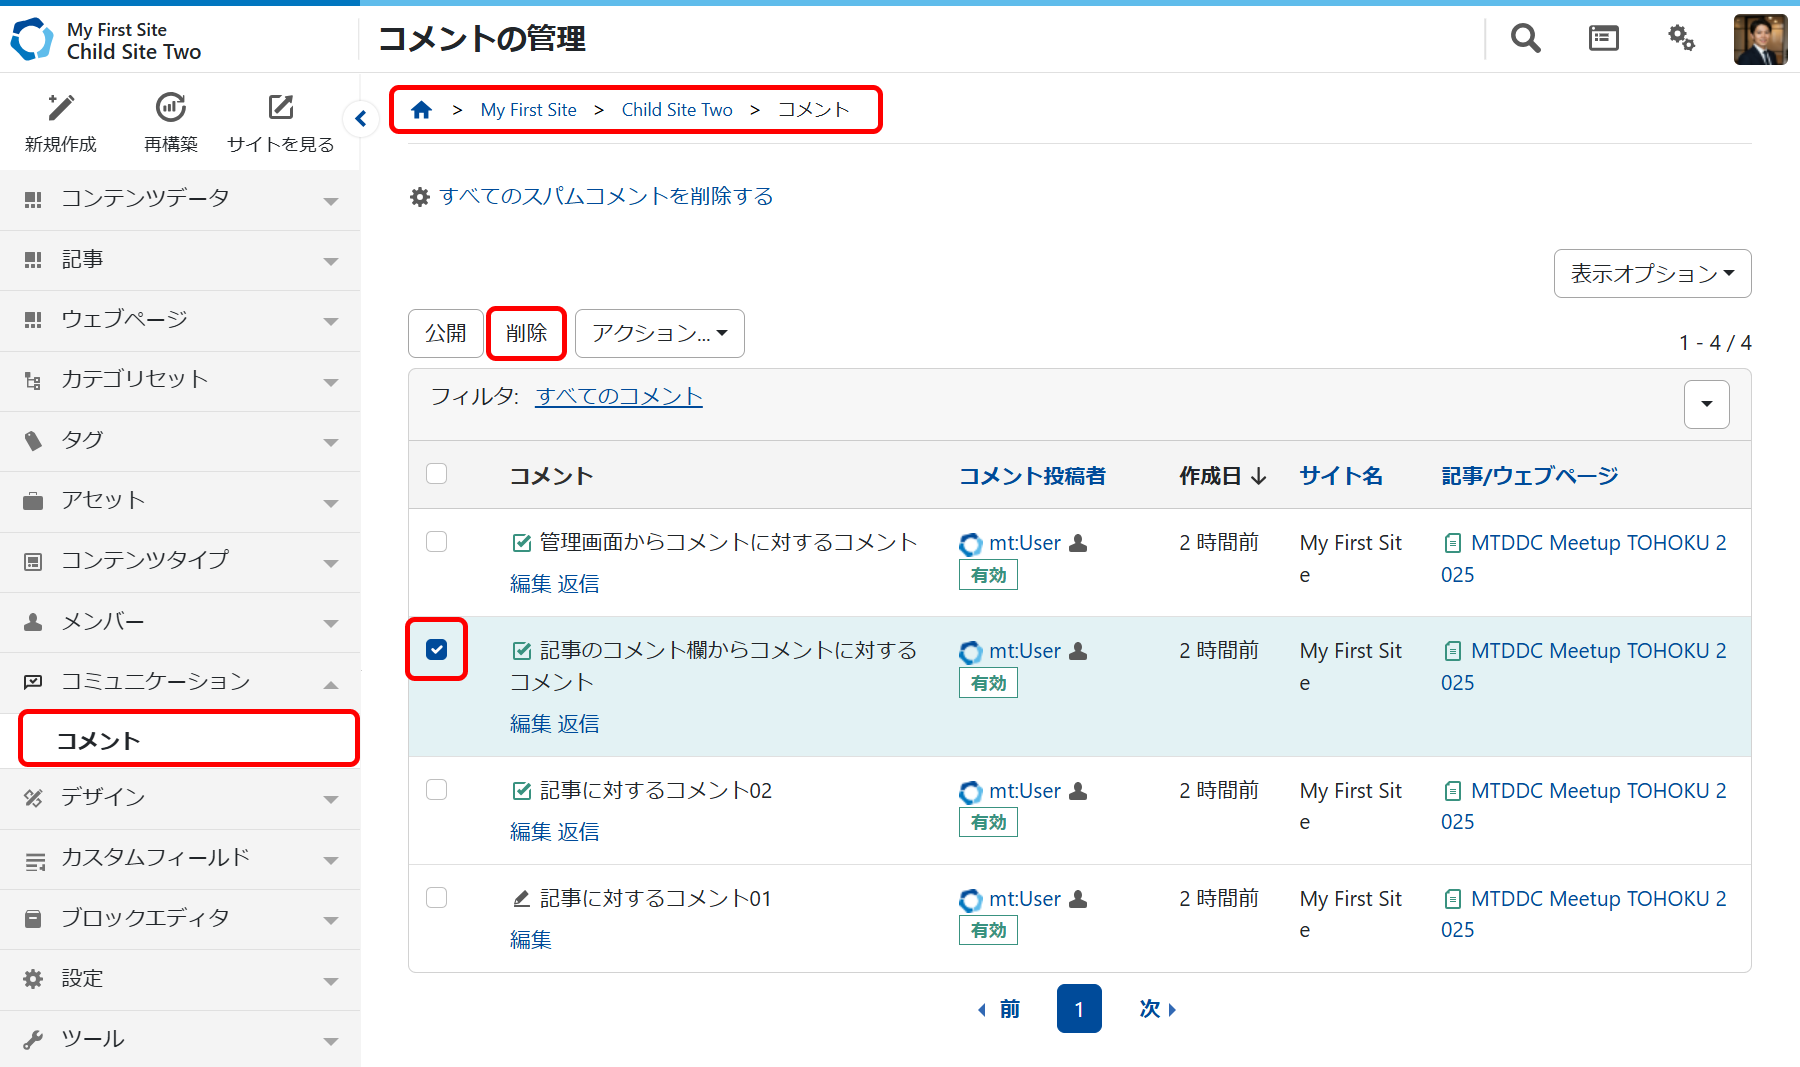Open the アクション dropdown menu
This screenshot has height=1067, width=1800.
click(x=659, y=333)
